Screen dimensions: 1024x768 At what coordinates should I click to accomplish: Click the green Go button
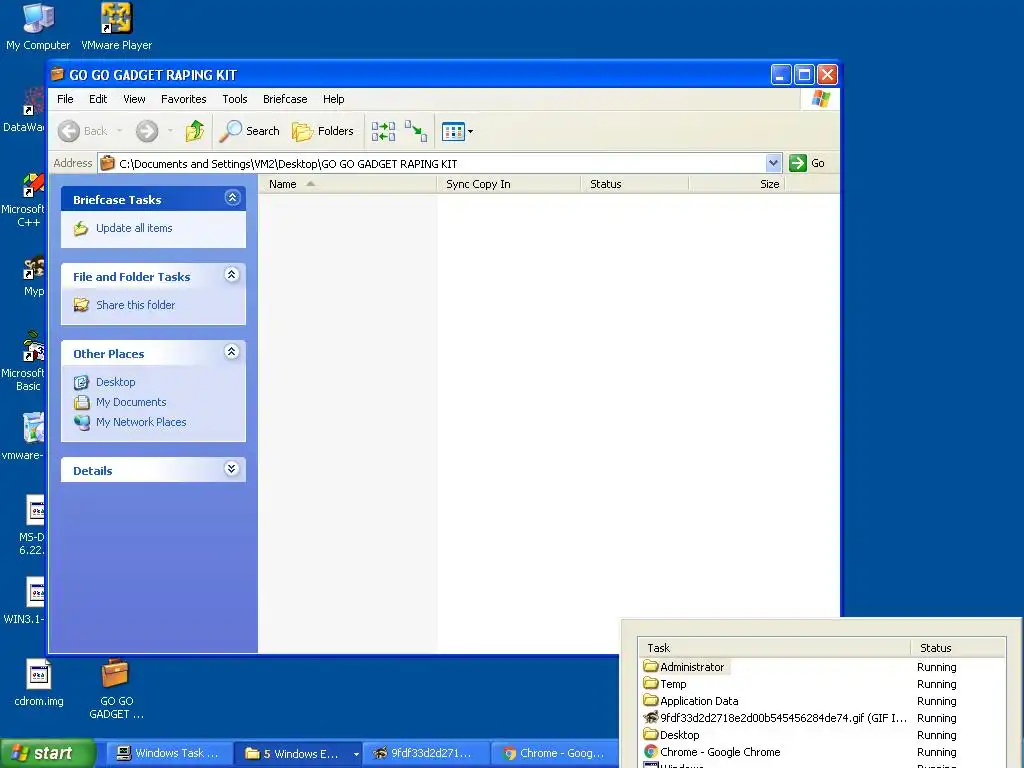coord(808,163)
